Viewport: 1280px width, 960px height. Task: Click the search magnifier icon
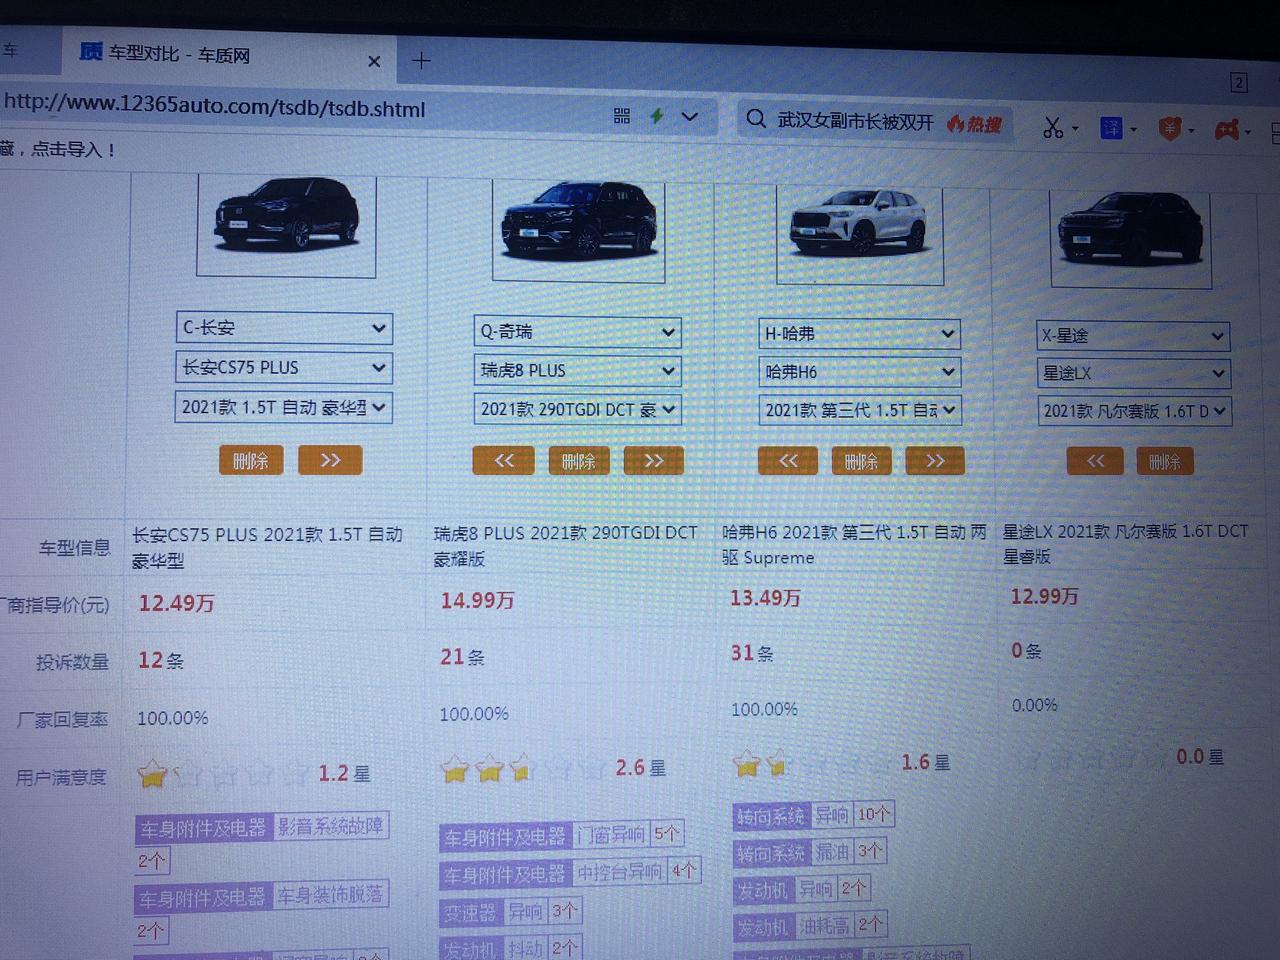coord(756,119)
